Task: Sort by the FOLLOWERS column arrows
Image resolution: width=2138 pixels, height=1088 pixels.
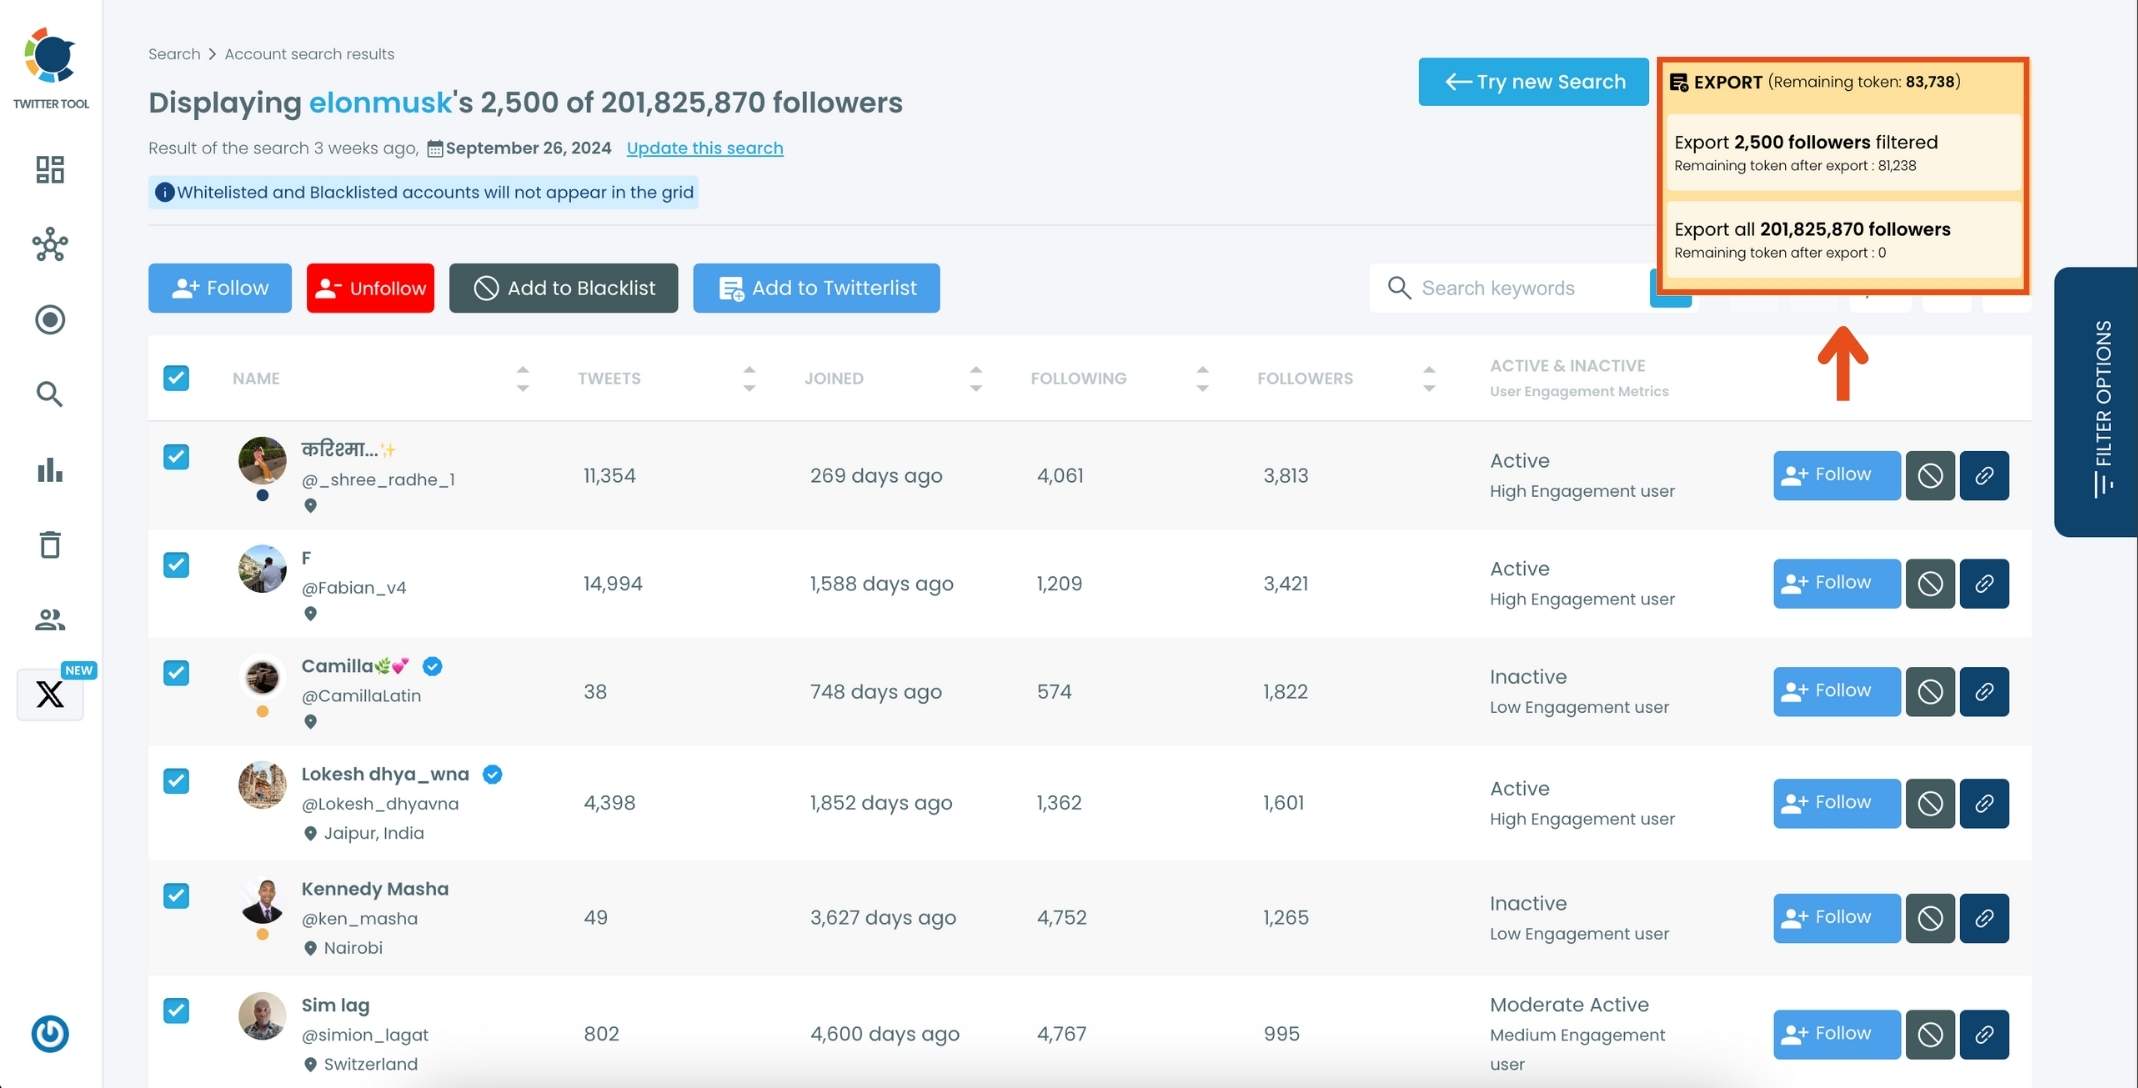Action: (x=1429, y=378)
